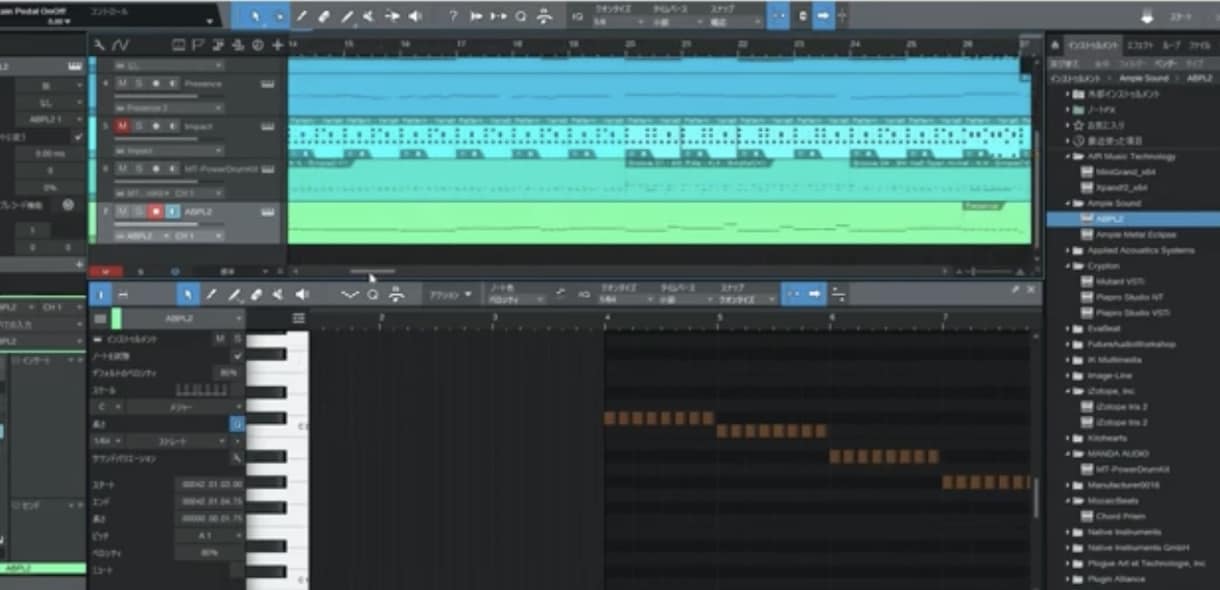Open the Impact instrument output dropdown
The image size is (1220, 590).
point(170,150)
